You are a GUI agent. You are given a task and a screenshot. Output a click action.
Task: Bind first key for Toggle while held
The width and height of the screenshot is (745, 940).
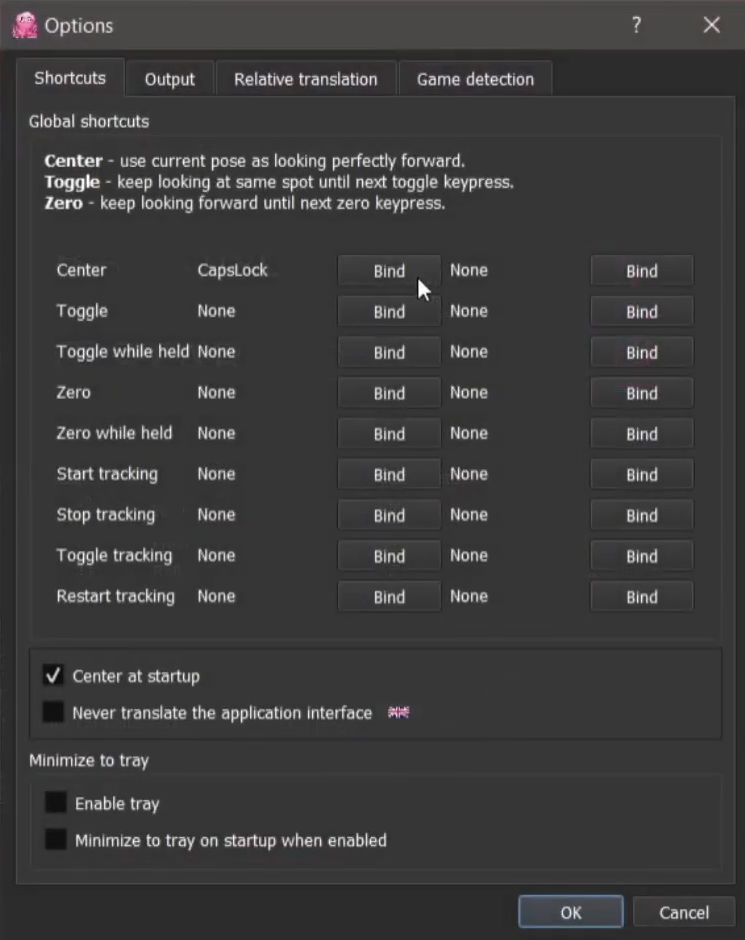pyautogui.click(x=389, y=352)
